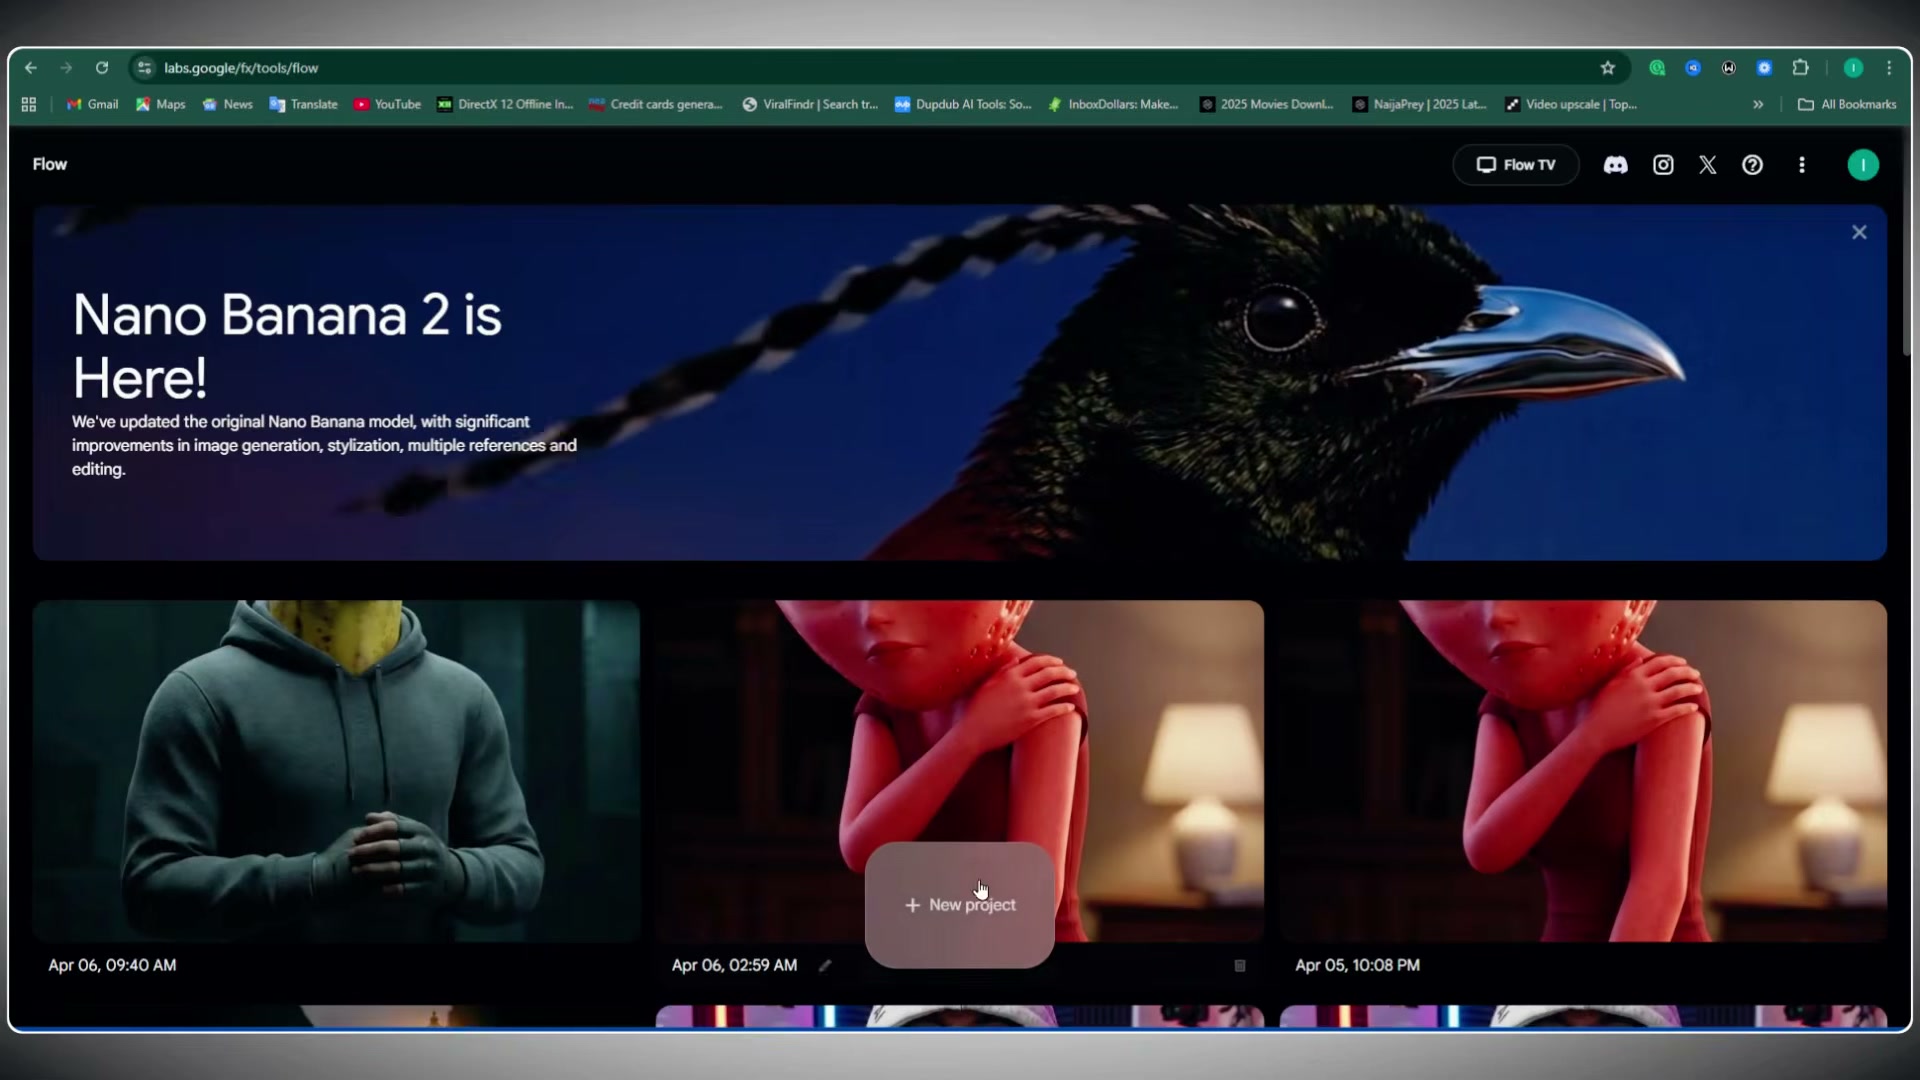
Task: Open the Maps bookmark
Action: pos(160,104)
